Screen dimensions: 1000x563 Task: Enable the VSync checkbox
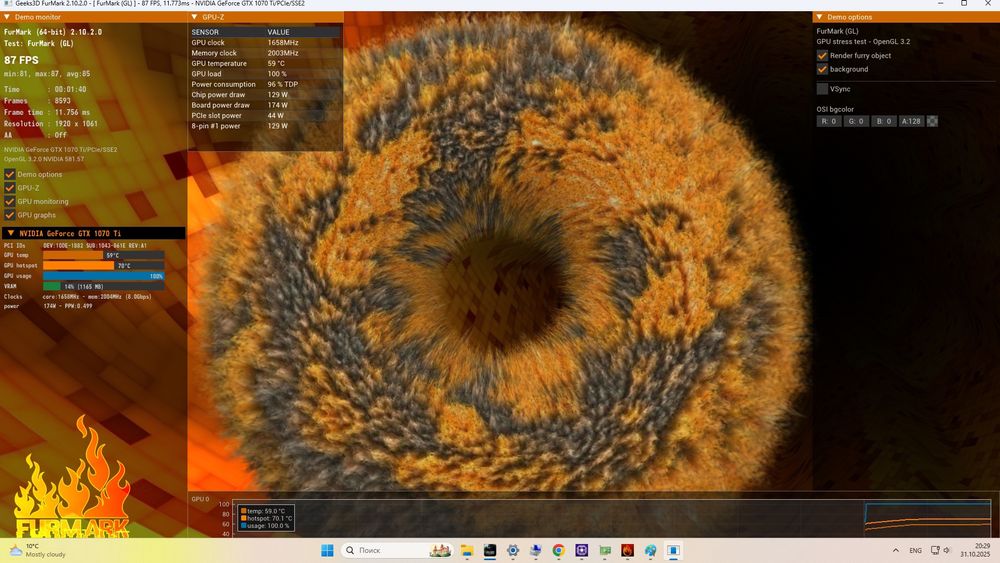click(822, 89)
